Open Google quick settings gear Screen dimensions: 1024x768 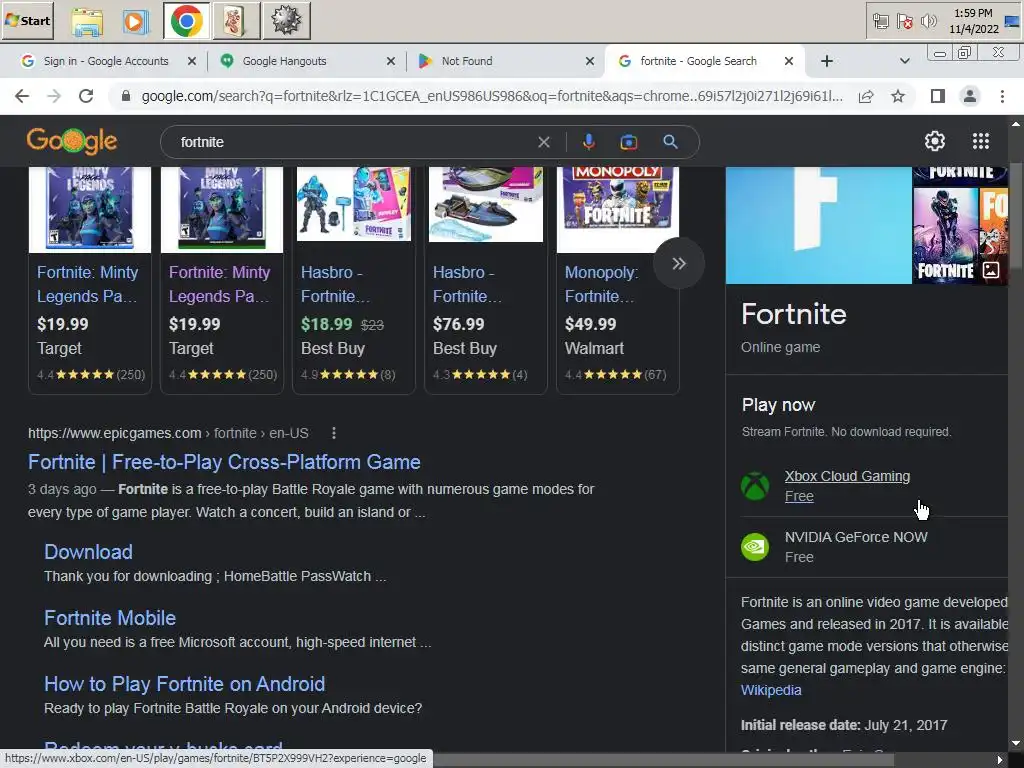click(x=935, y=140)
